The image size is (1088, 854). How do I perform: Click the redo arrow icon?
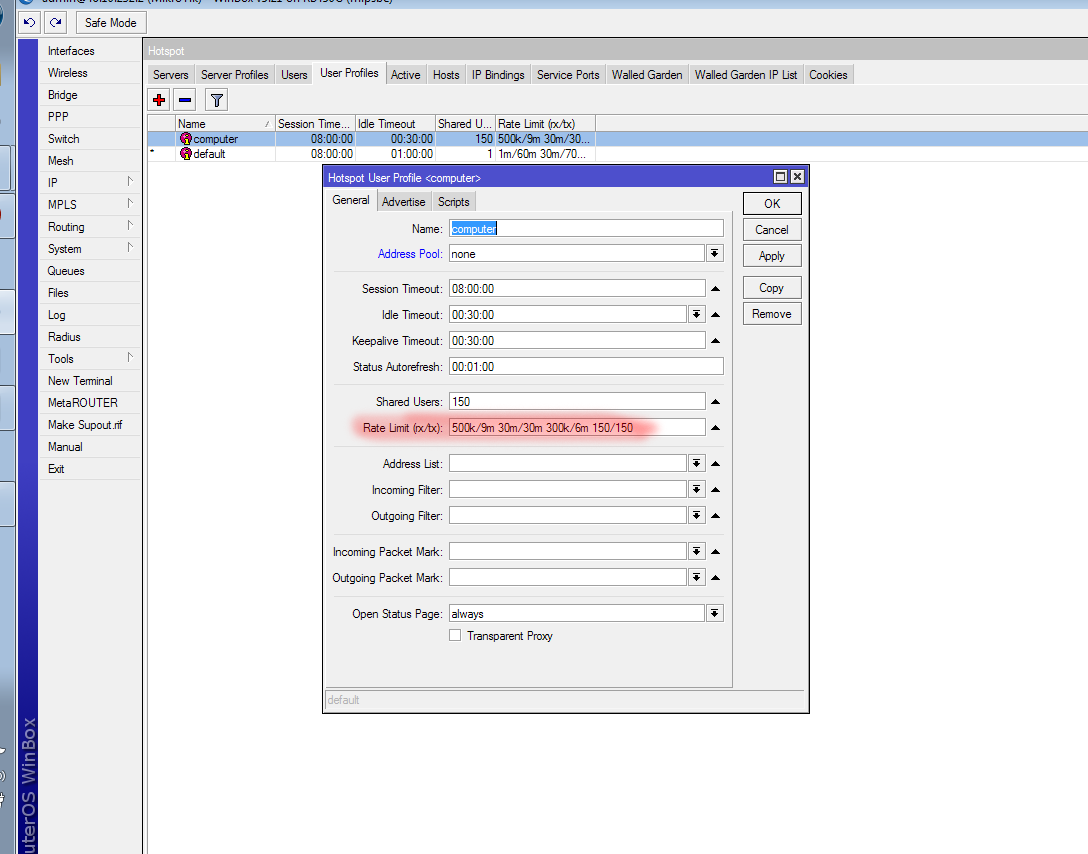point(56,22)
